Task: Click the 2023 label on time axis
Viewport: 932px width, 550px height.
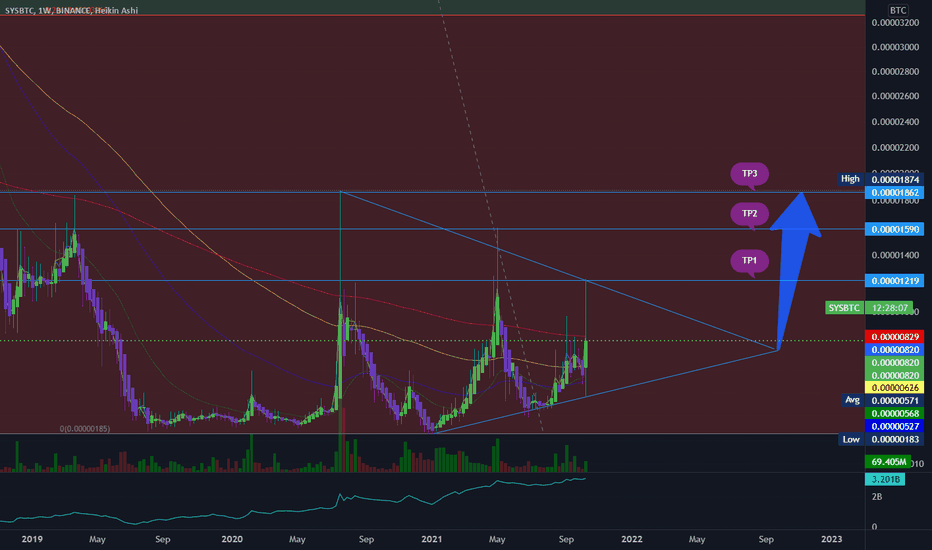Action: 832,539
